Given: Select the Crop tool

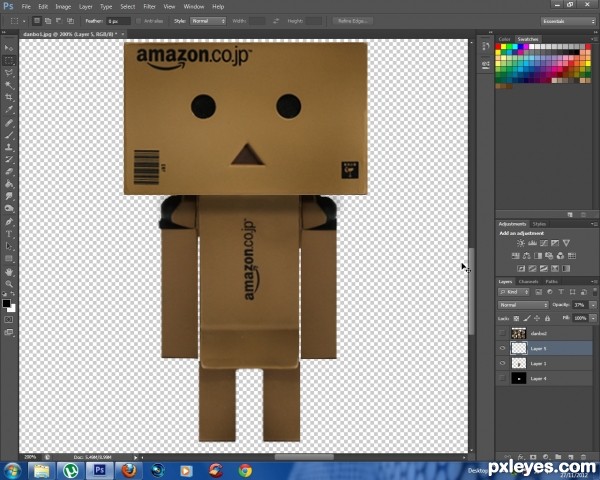Looking at the screenshot, I should pyautogui.click(x=9, y=97).
